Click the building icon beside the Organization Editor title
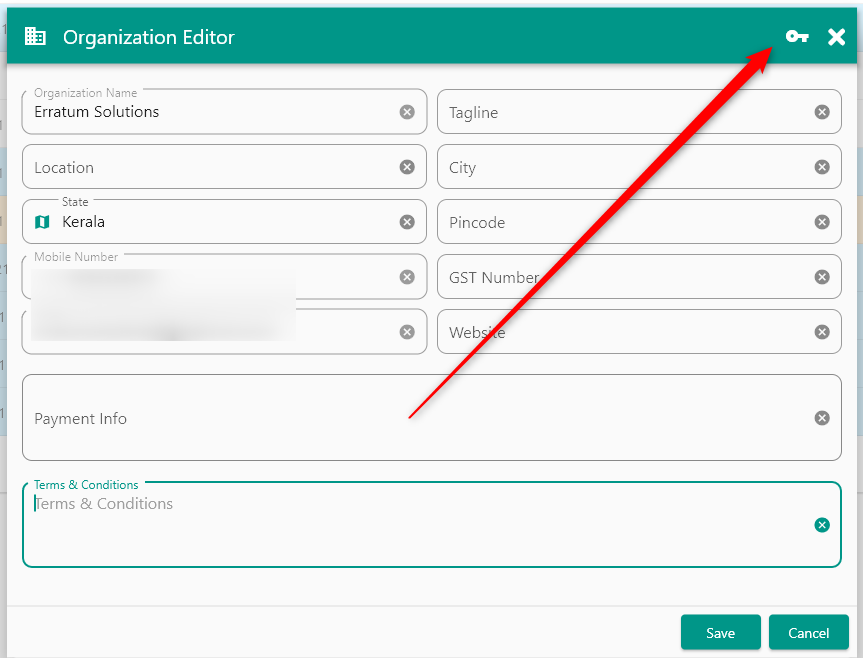 pos(35,36)
